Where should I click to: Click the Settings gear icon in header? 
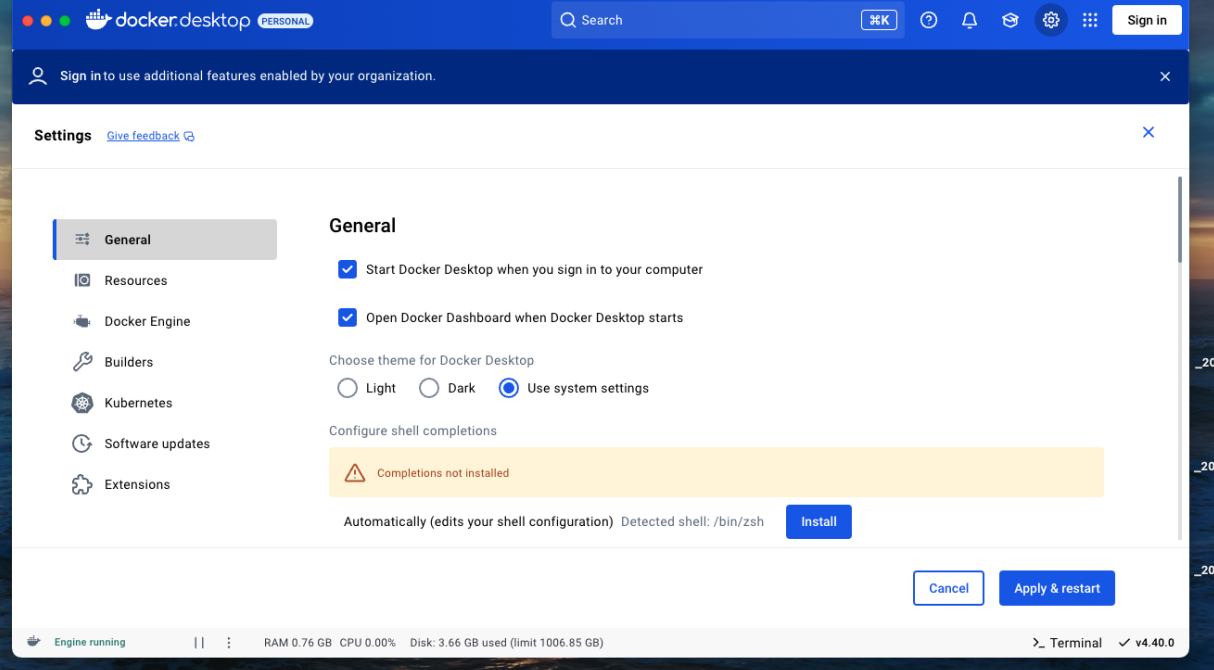pos(1051,20)
